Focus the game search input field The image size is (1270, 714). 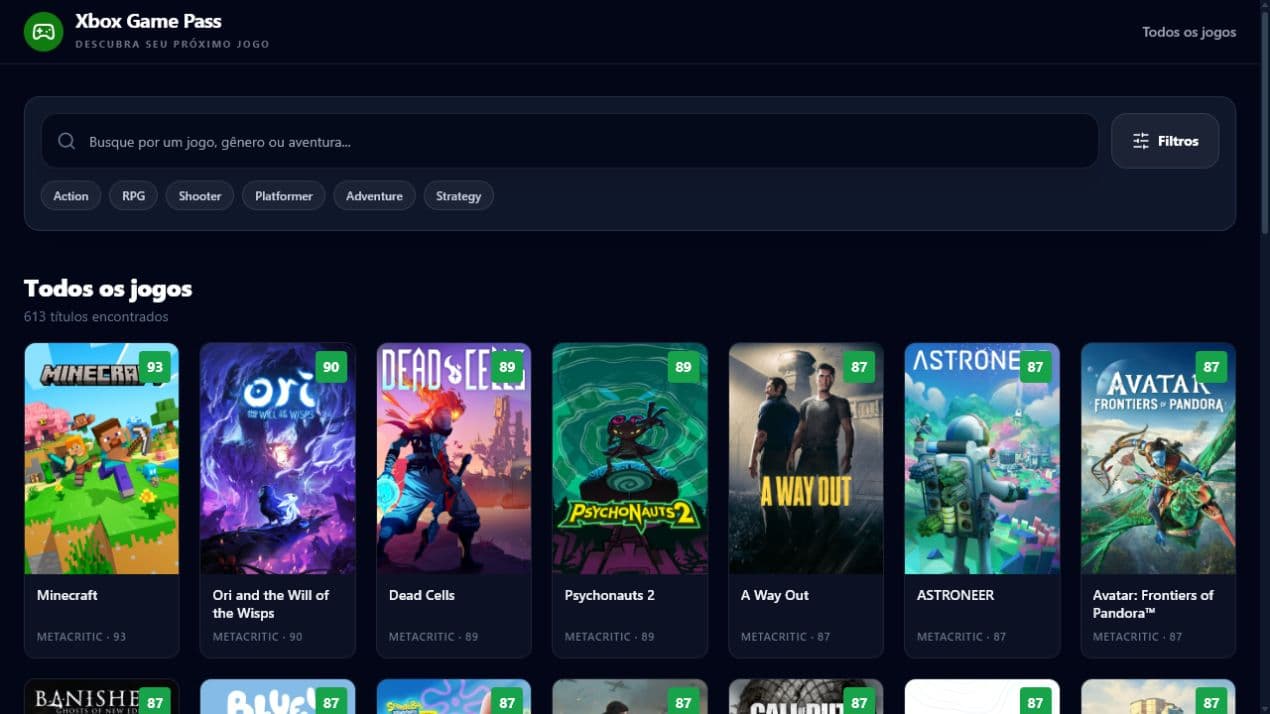point(570,141)
